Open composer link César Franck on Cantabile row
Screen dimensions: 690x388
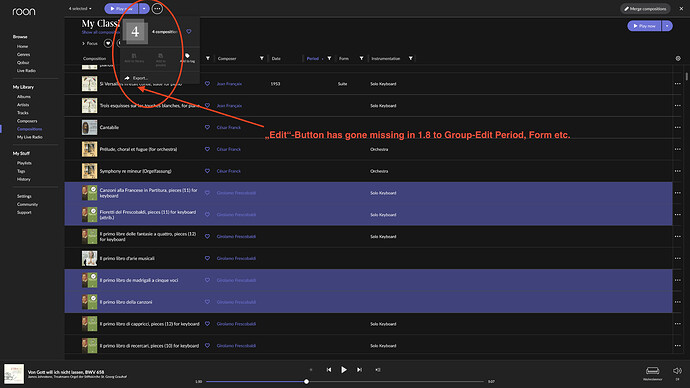(229, 127)
